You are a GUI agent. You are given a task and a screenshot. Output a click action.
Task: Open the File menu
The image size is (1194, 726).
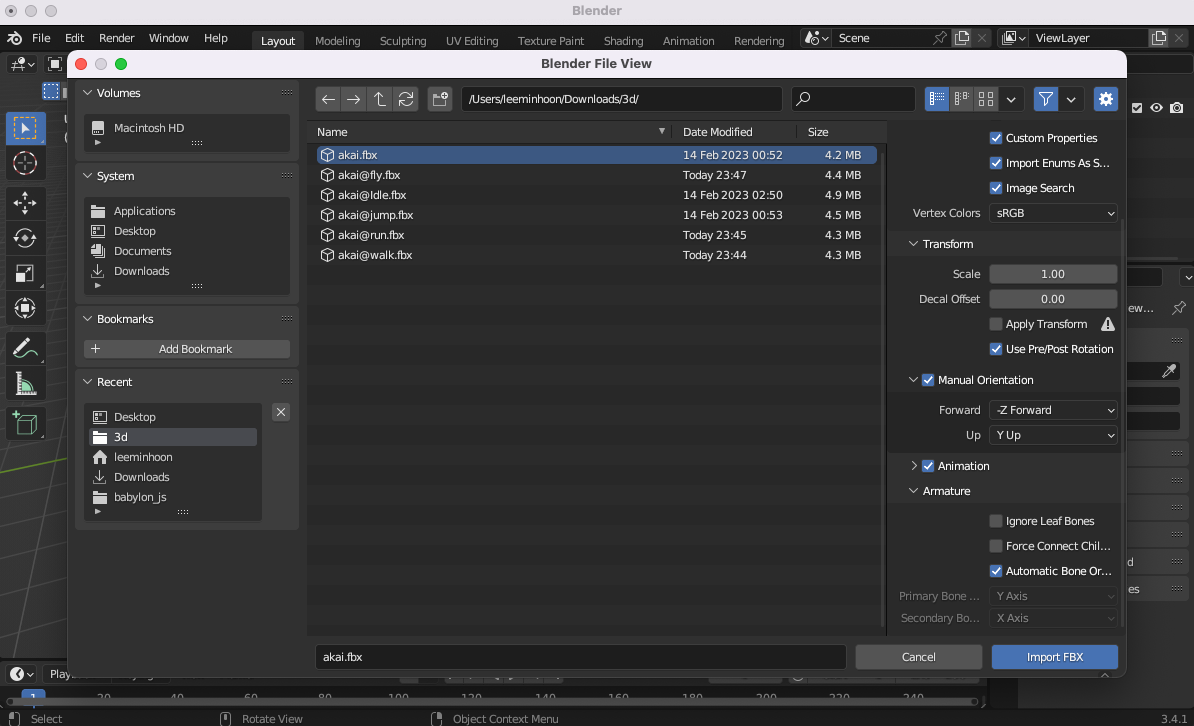pos(41,38)
